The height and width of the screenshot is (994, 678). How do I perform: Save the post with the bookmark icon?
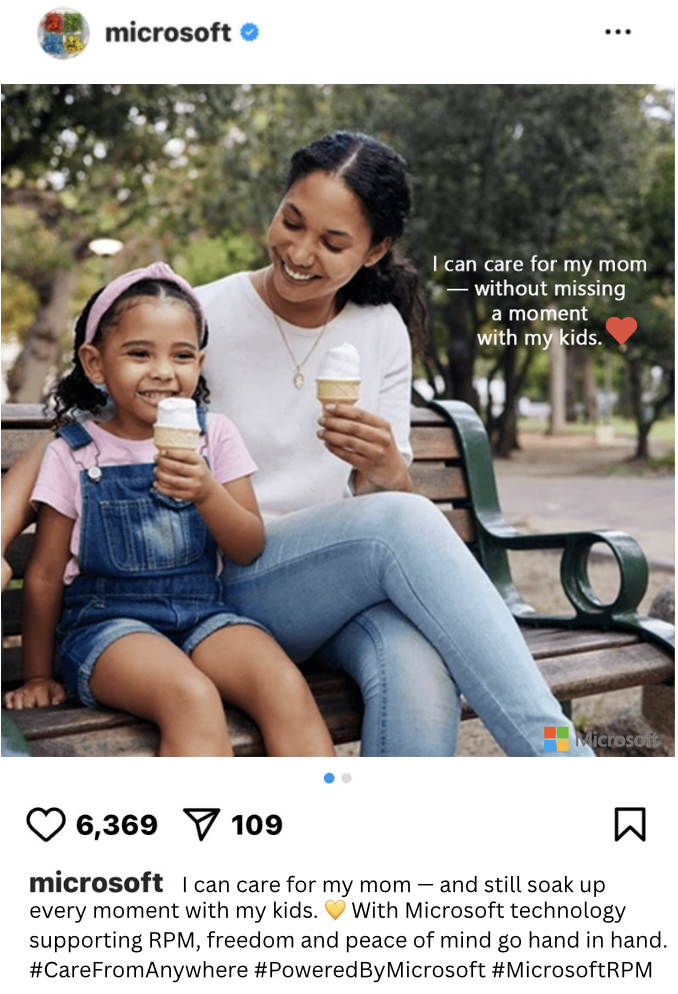630,824
